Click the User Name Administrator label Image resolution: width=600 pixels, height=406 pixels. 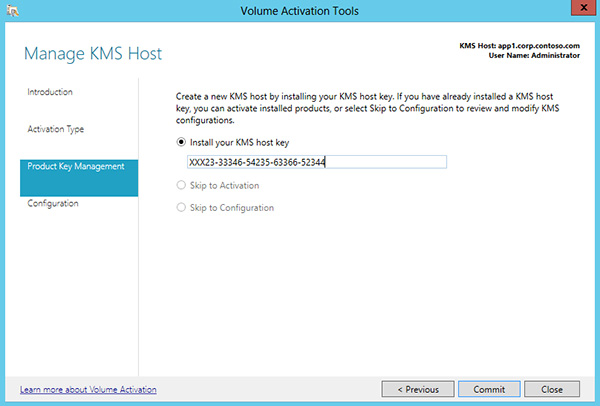[529, 57]
